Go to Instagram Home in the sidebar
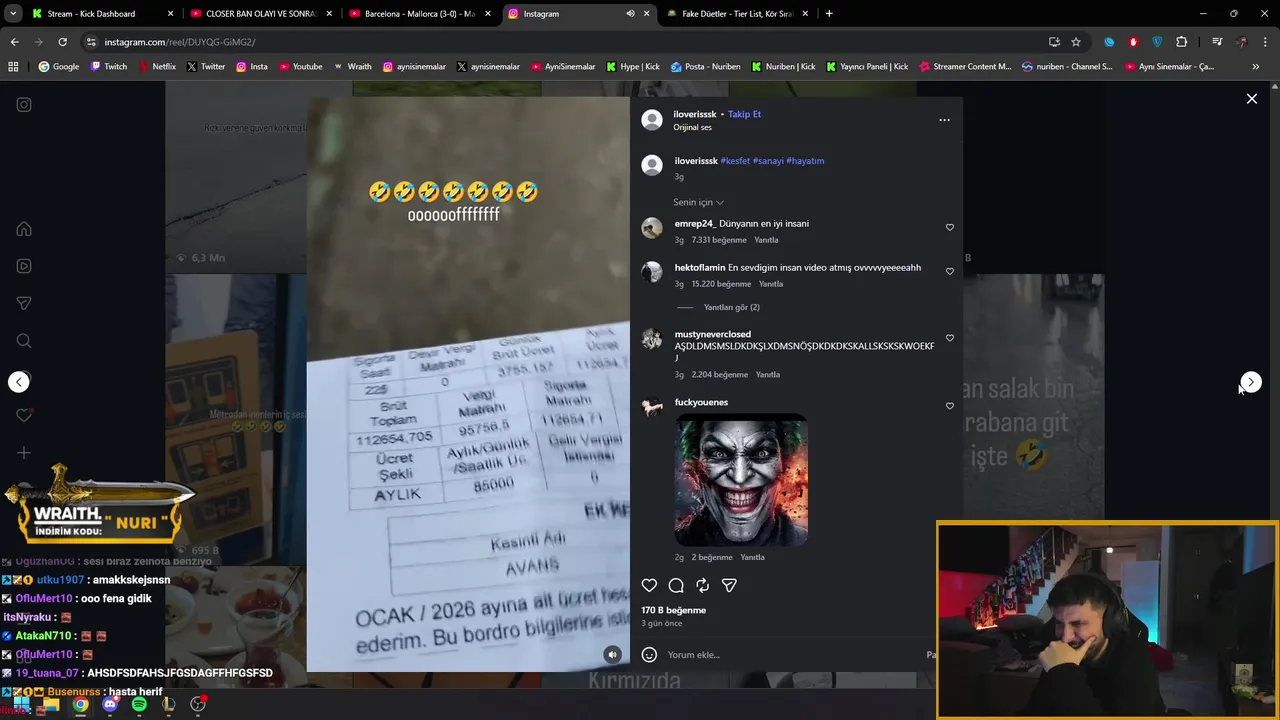The height and width of the screenshot is (720, 1280). [x=24, y=229]
